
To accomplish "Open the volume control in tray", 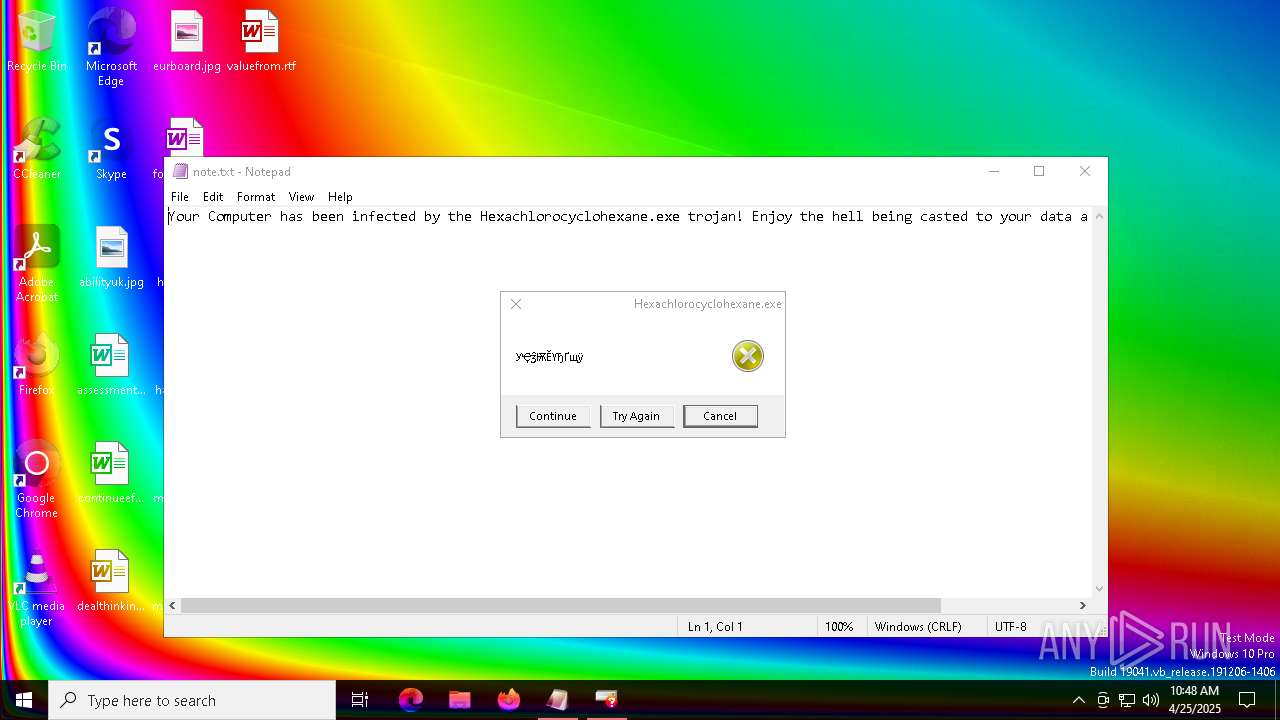I will pos(1151,700).
